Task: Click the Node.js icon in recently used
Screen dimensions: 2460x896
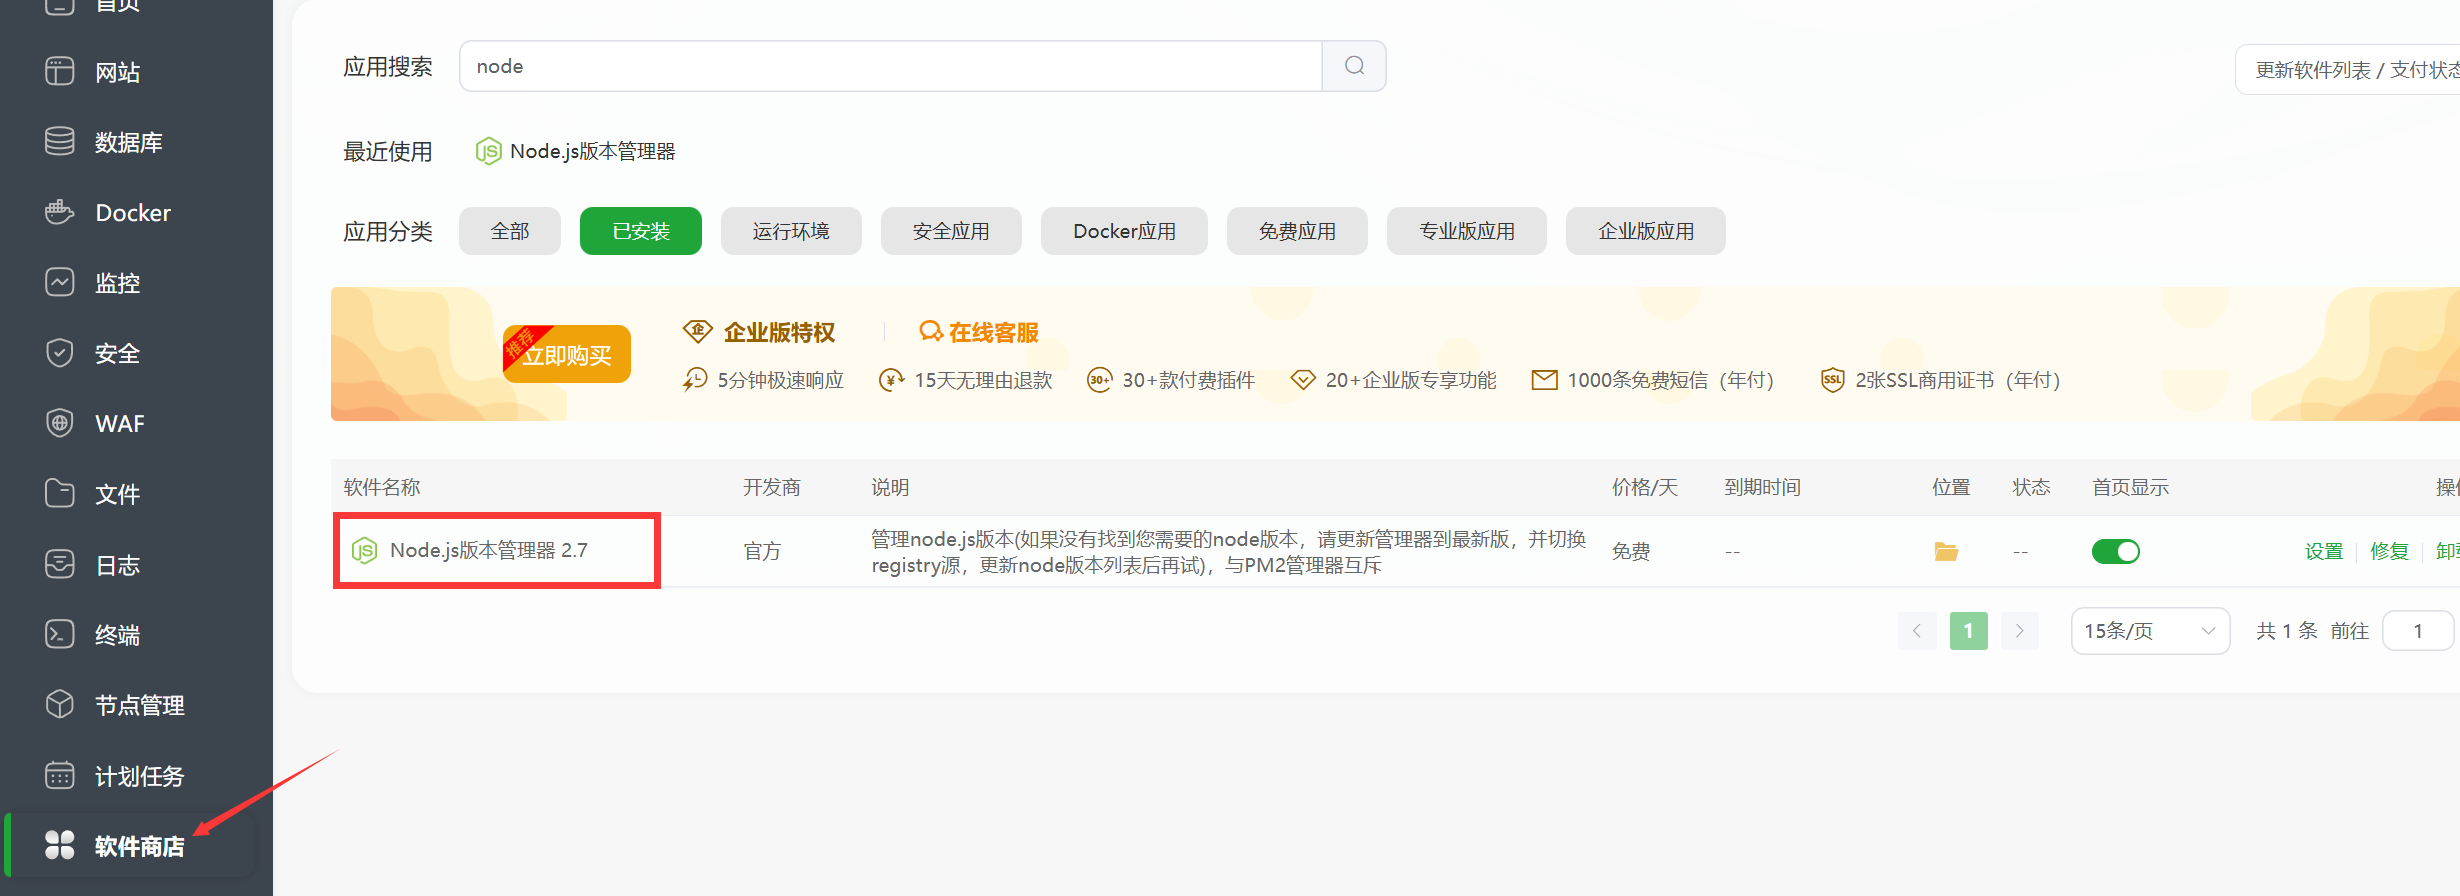Action: (x=488, y=151)
